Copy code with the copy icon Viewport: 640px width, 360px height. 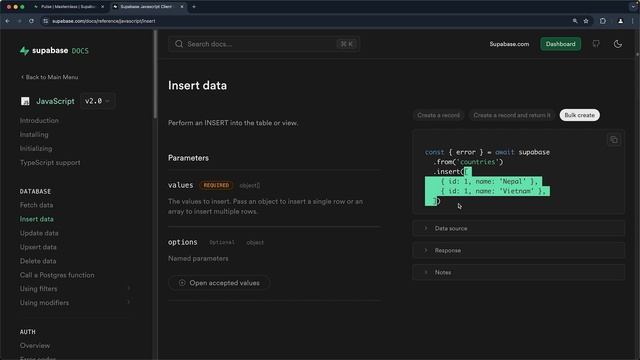[x=613, y=140]
